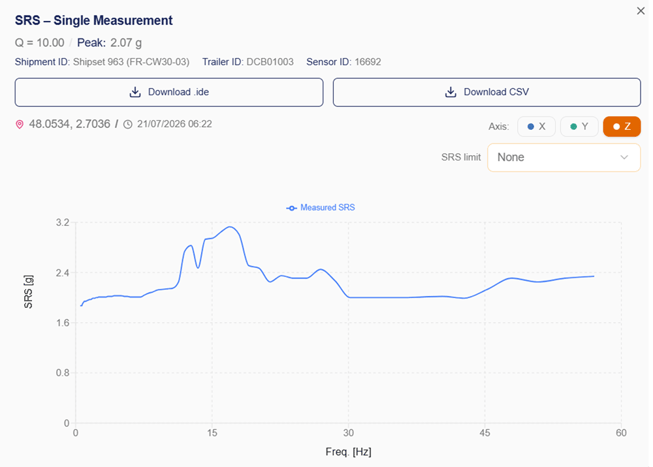Select the Y axis toggle

tap(579, 127)
